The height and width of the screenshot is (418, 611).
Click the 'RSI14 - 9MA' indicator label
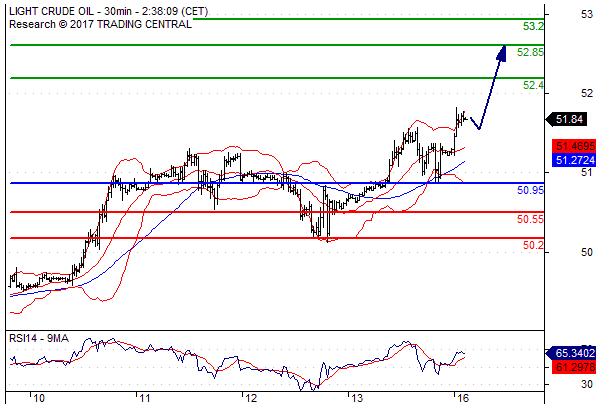click(39, 338)
